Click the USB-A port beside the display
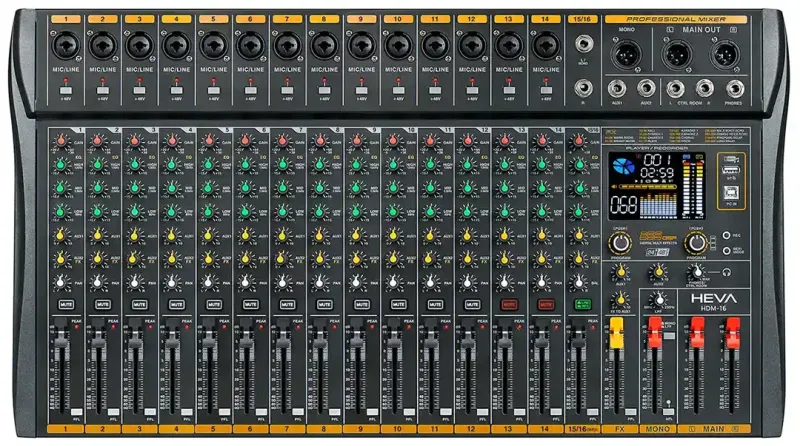This screenshot has height=446, width=800. pos(731,170)
